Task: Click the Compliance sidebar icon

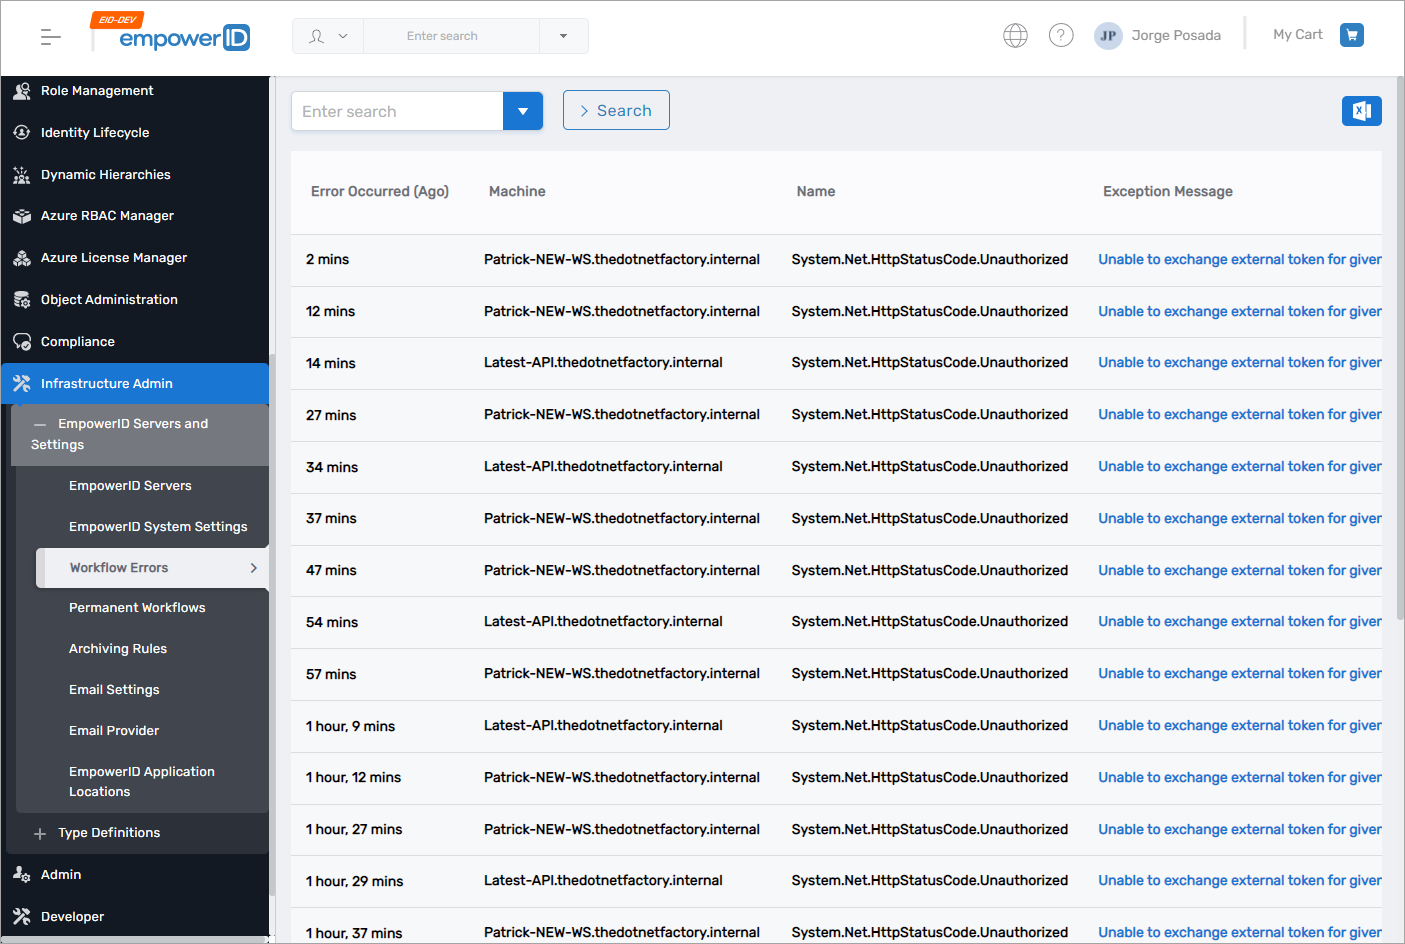Action: pyautogui.click(x=22, y=341)
